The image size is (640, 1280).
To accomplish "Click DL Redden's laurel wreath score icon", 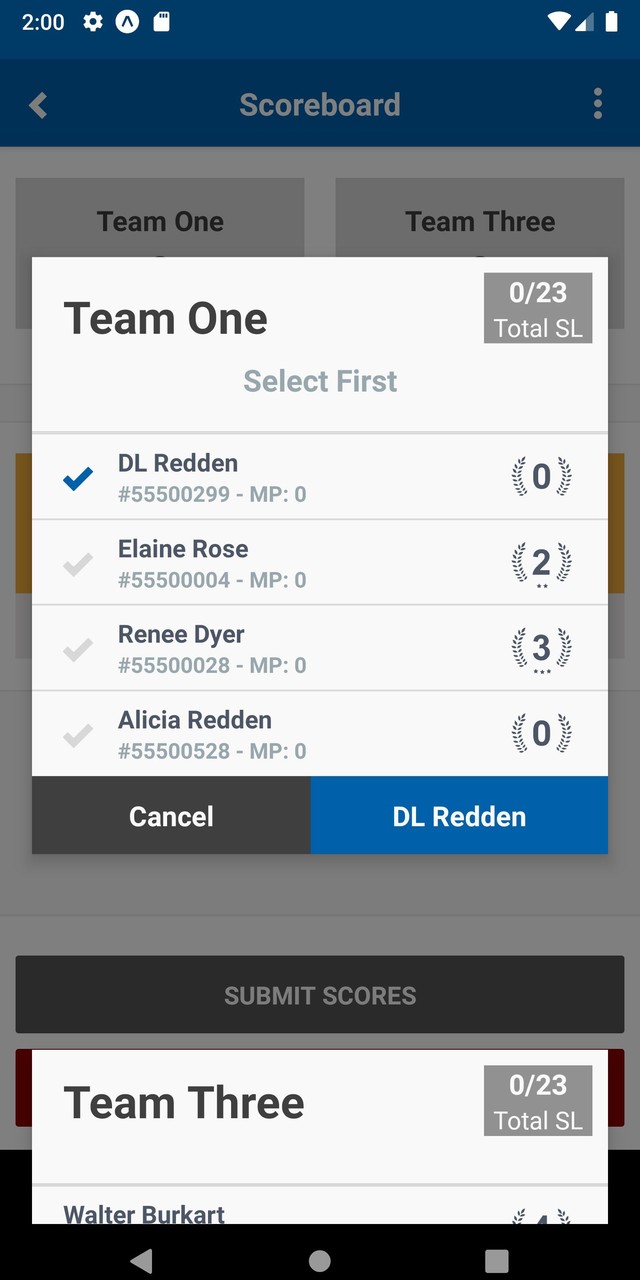I will pos(541,477).
